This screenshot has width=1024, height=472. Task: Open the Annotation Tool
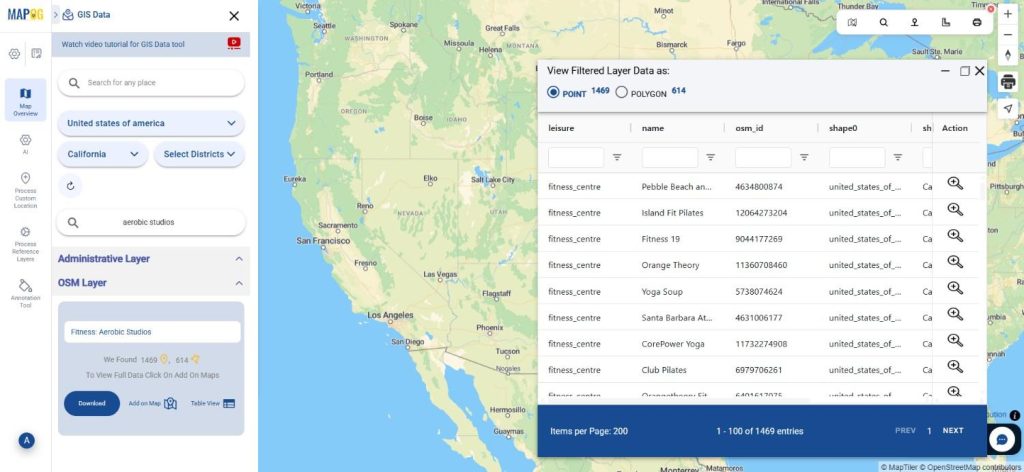[25, 294]
